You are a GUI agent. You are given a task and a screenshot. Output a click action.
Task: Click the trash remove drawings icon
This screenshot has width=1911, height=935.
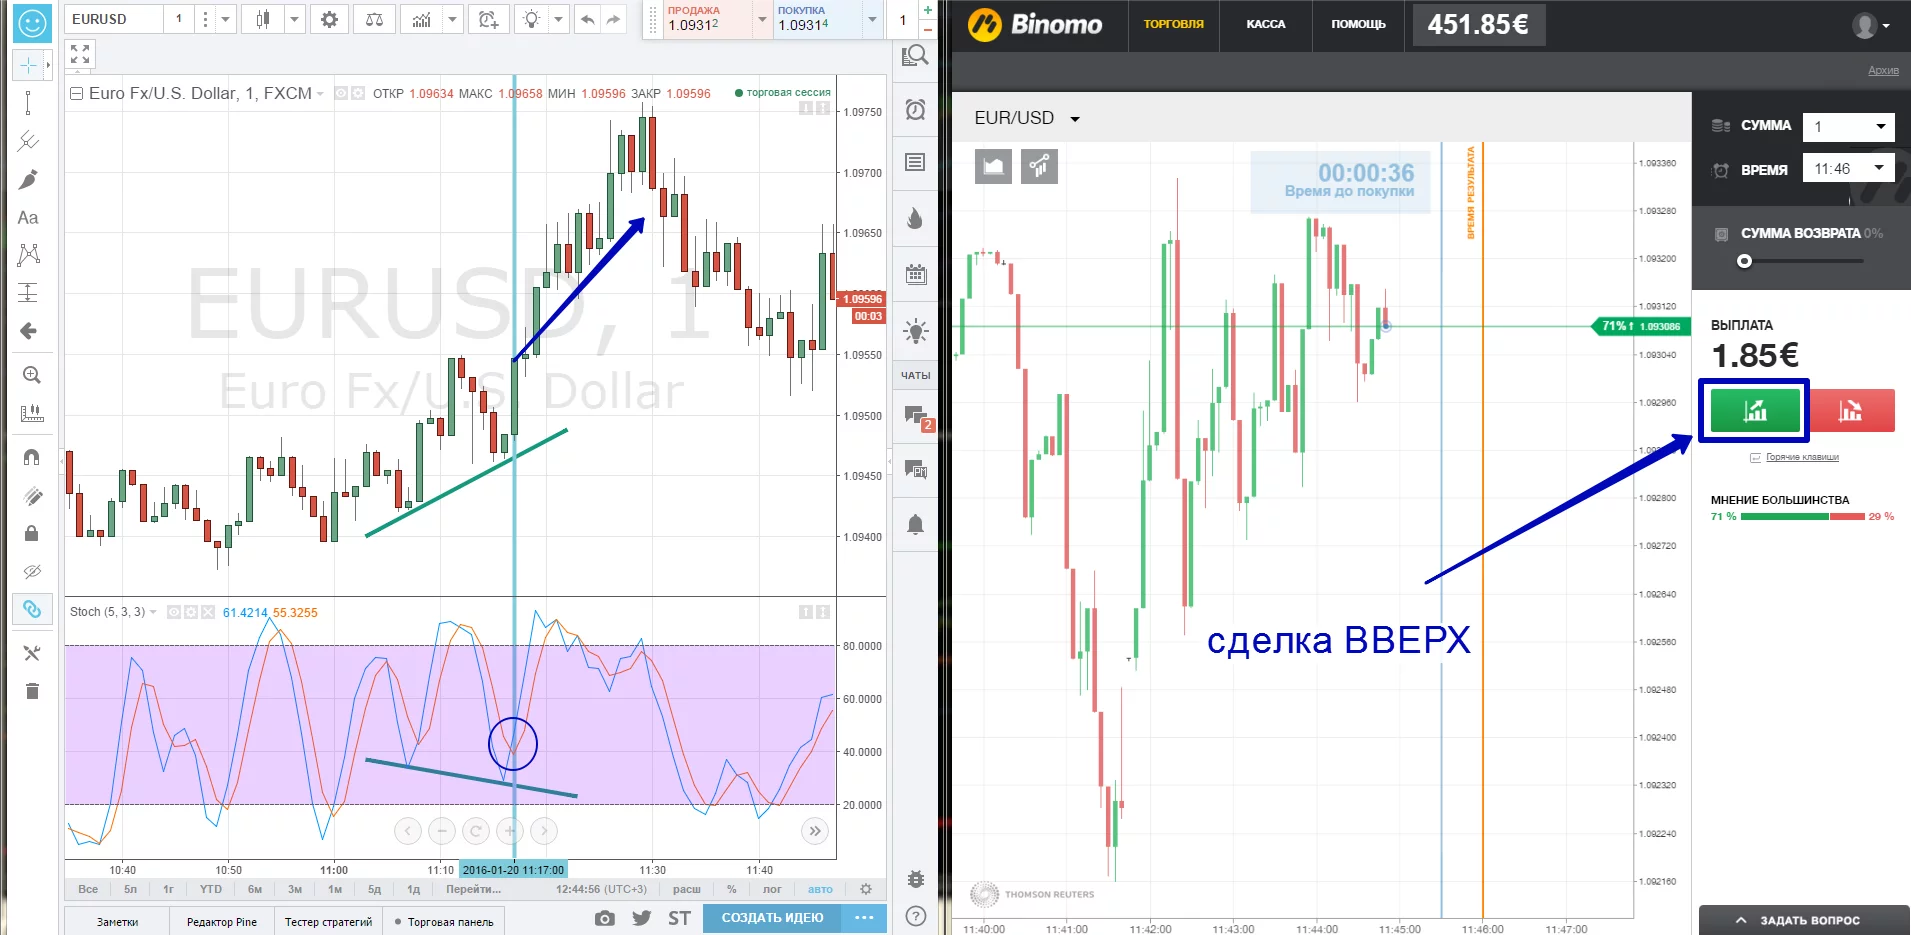31,690
